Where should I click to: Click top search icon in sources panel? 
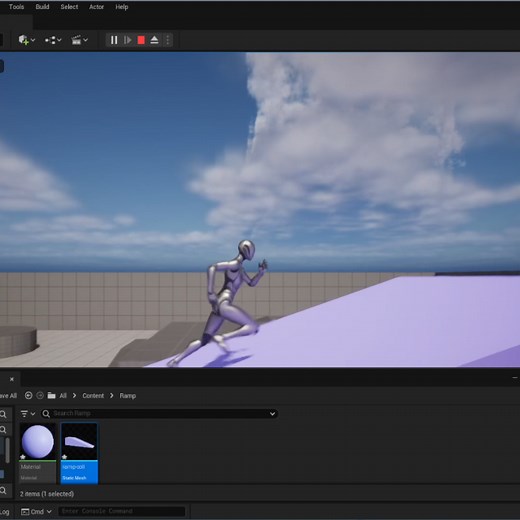[3, 414]
